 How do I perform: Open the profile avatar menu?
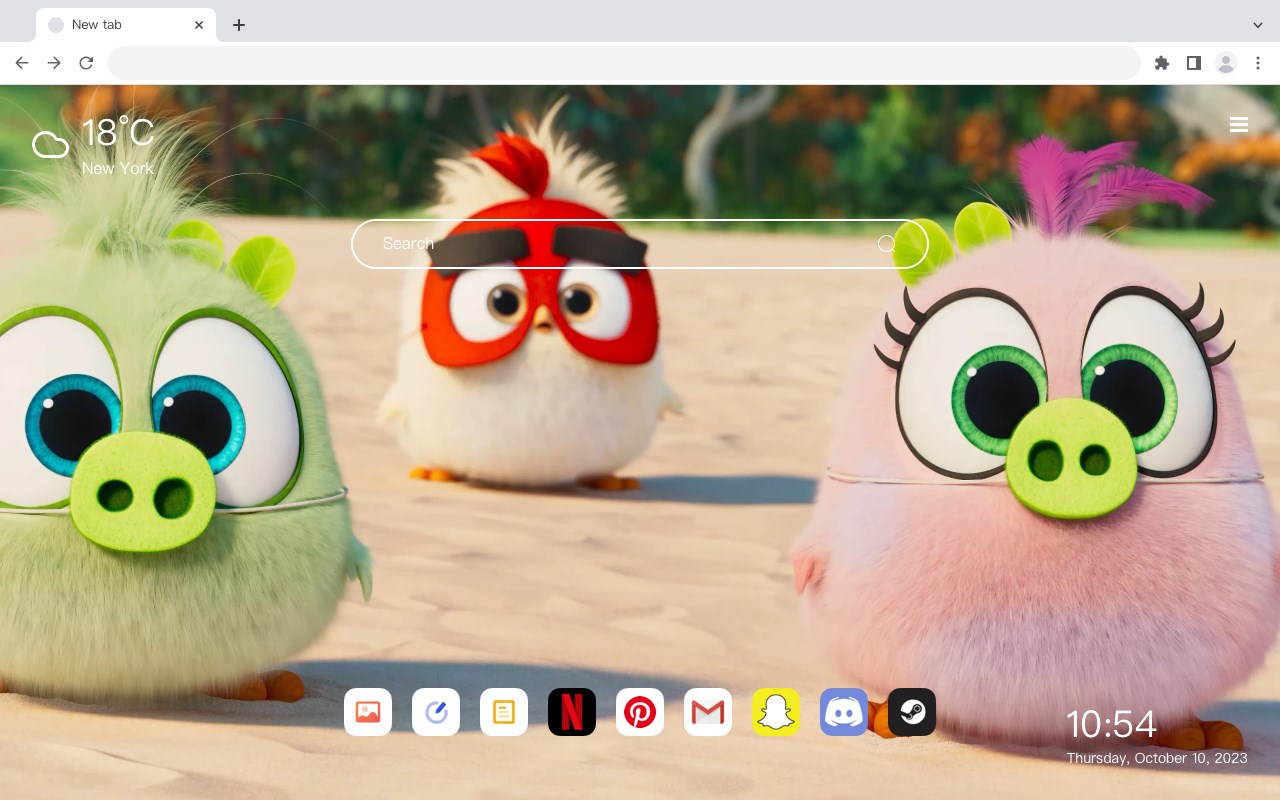[x=1226, y=63]
